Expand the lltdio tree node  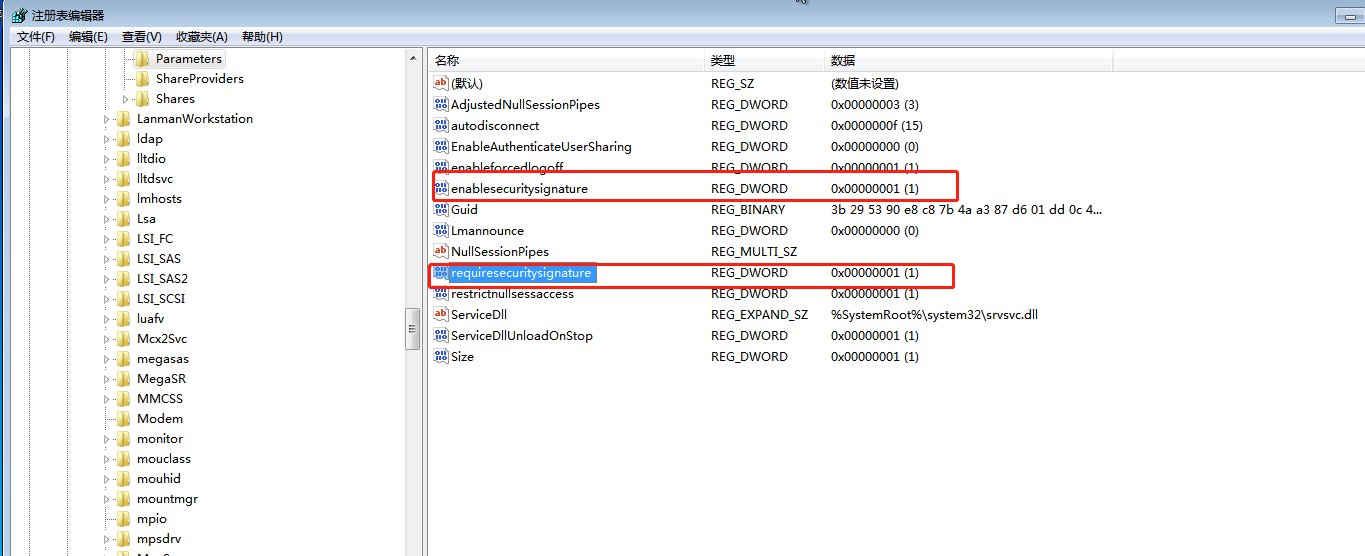click(x=108, y=159)
